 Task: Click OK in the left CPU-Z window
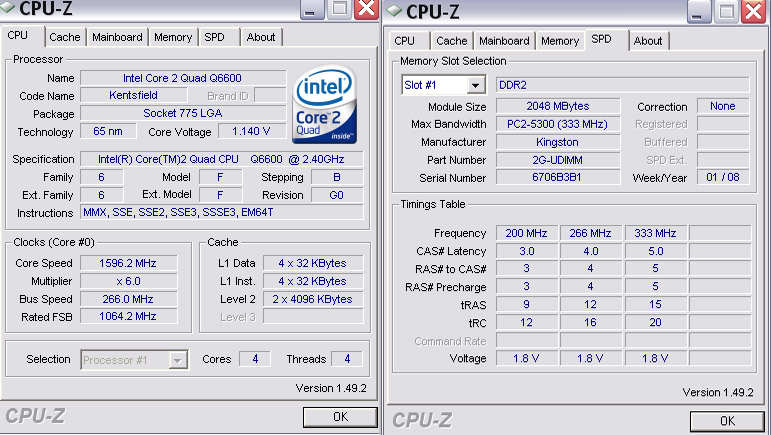pos(340,417)
